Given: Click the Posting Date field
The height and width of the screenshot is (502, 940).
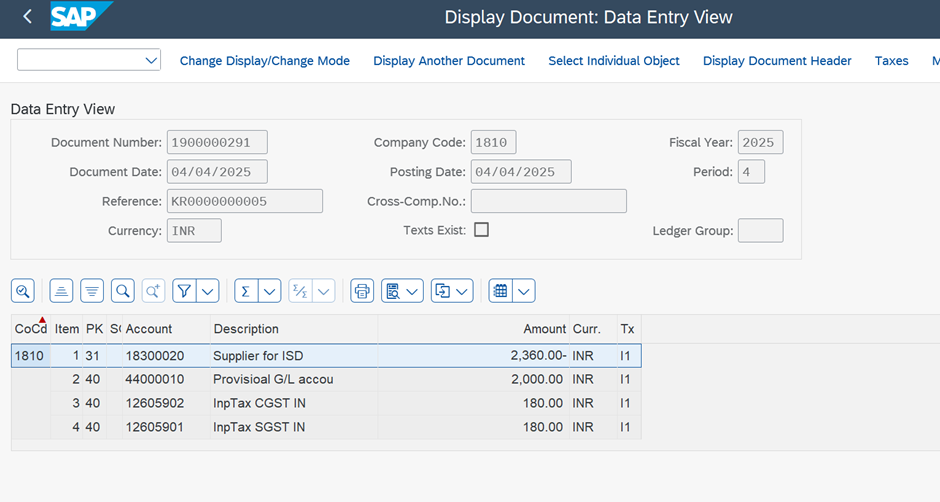Looking at the screenshot, I should point(521,172).
